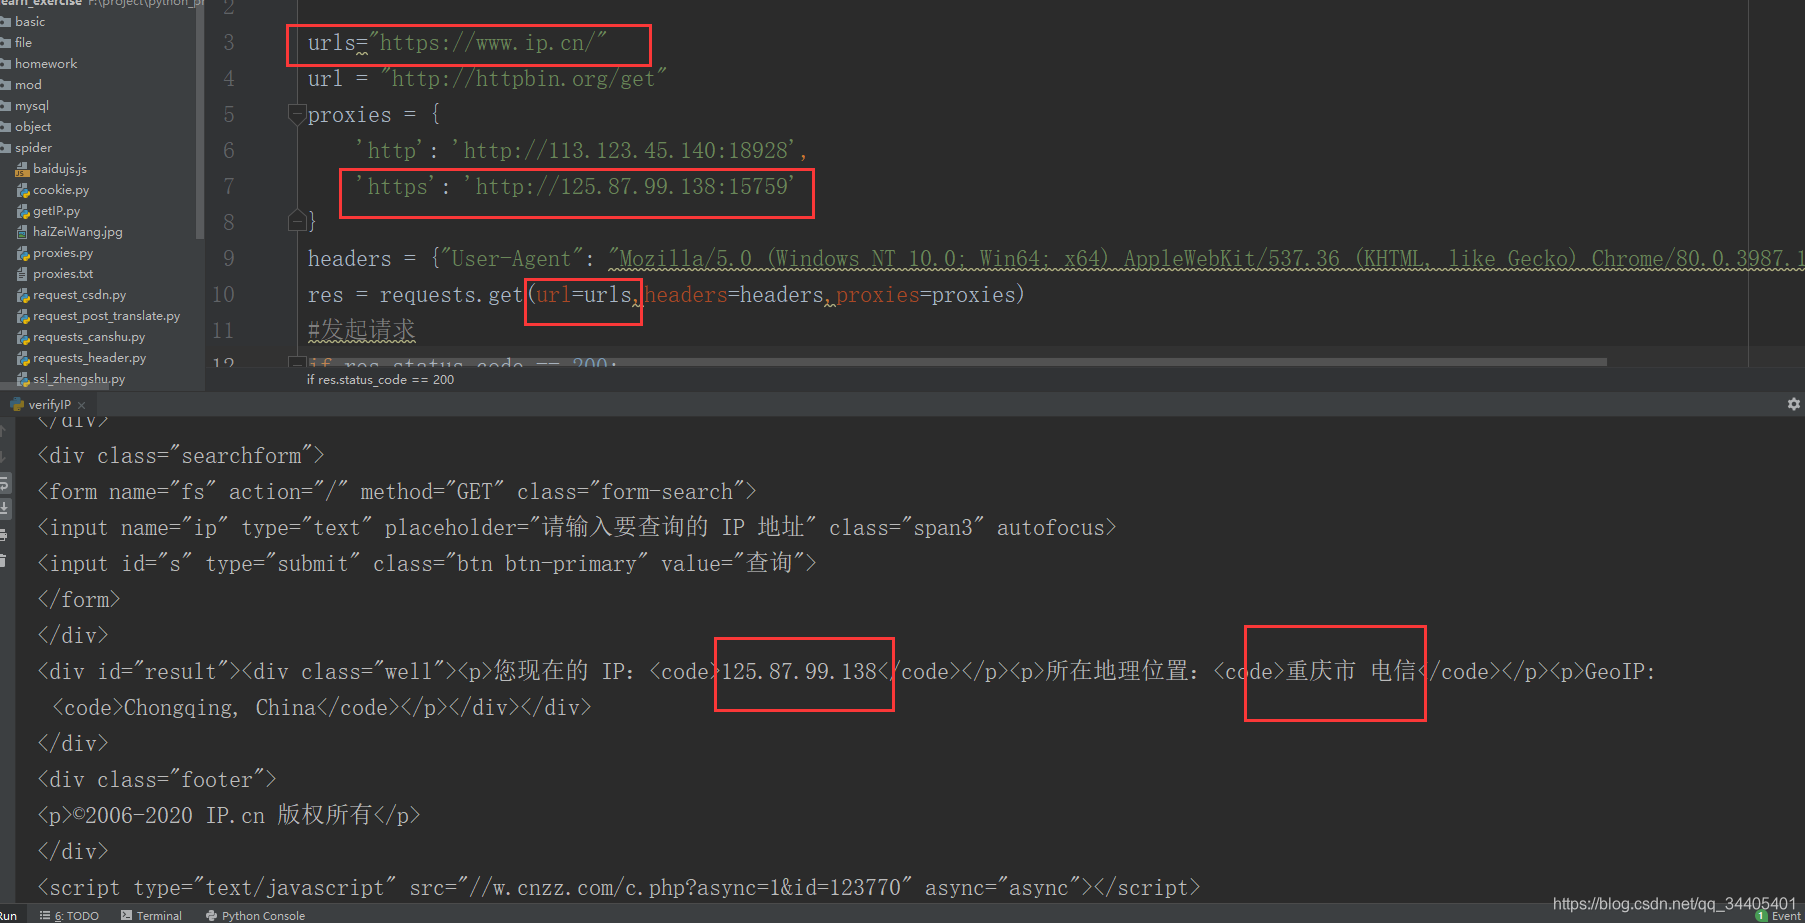Click proxies.py Python file icon
1805x923 pixels.
(x=23, y=253)
